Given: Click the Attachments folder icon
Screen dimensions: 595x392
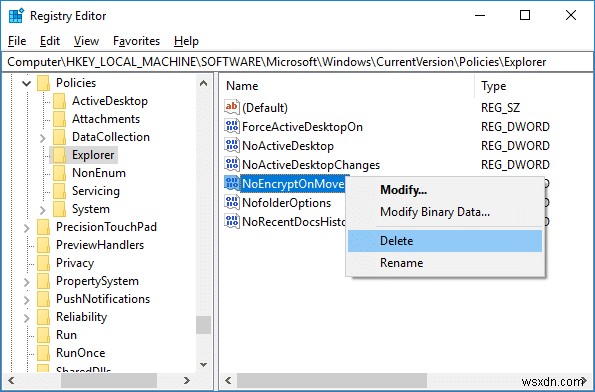Looking at the screenshot, I should tap(60, 119).
